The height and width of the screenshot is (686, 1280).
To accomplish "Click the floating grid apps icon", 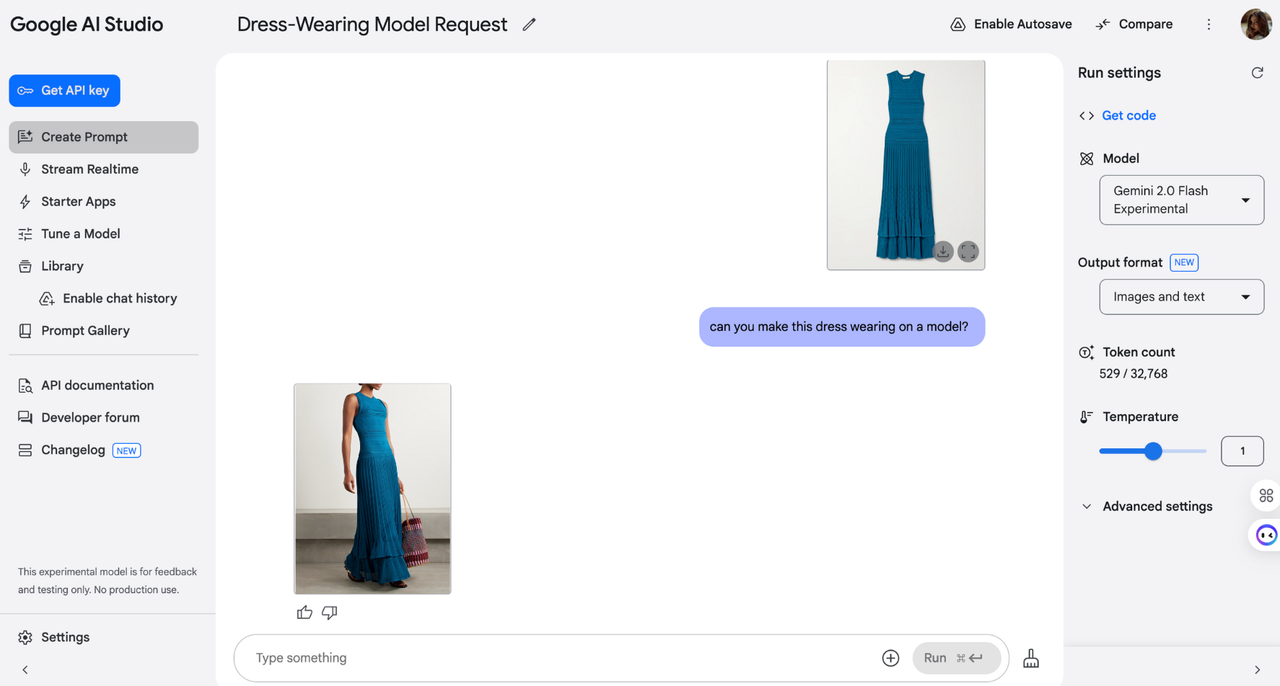I will 1266,495.
